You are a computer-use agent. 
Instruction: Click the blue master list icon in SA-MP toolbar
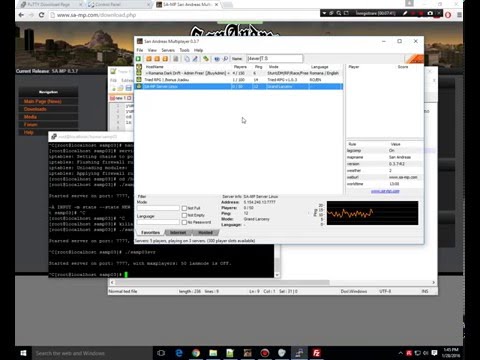point(217,59)
